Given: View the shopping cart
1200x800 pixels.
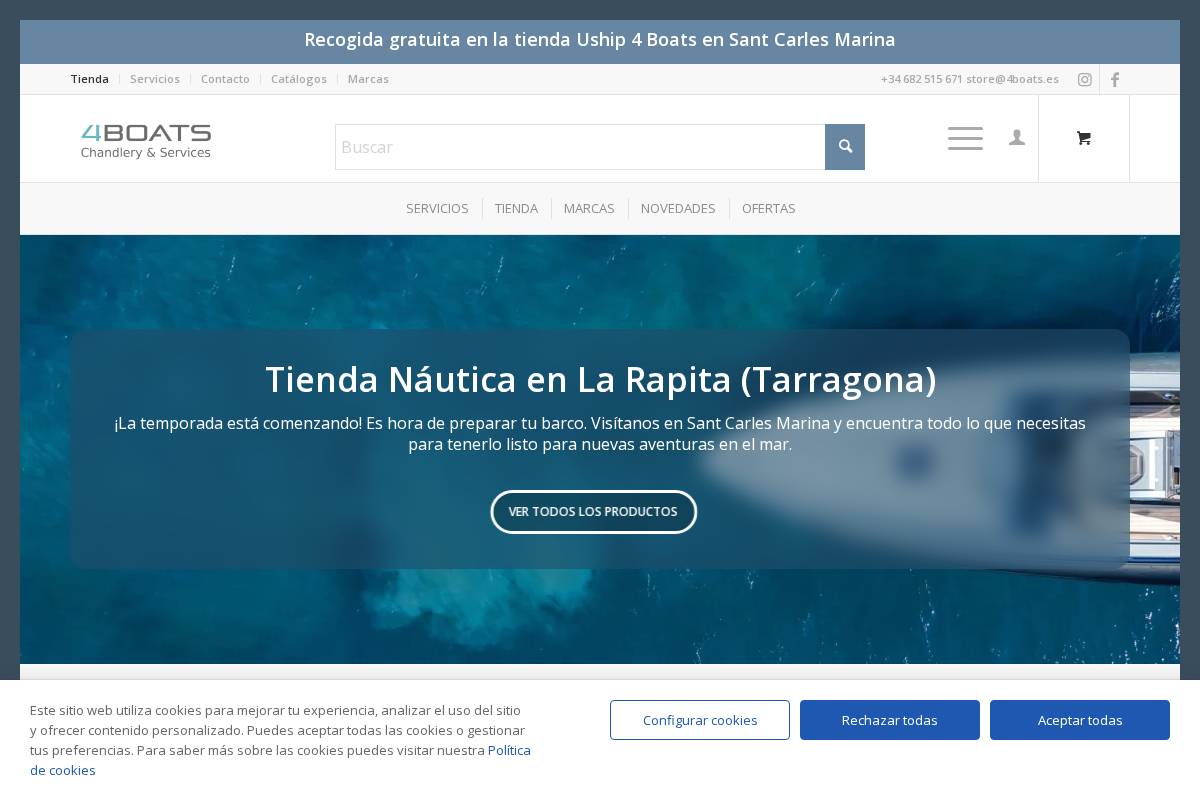Looking at the screenshot, I should coord(1084,138).
